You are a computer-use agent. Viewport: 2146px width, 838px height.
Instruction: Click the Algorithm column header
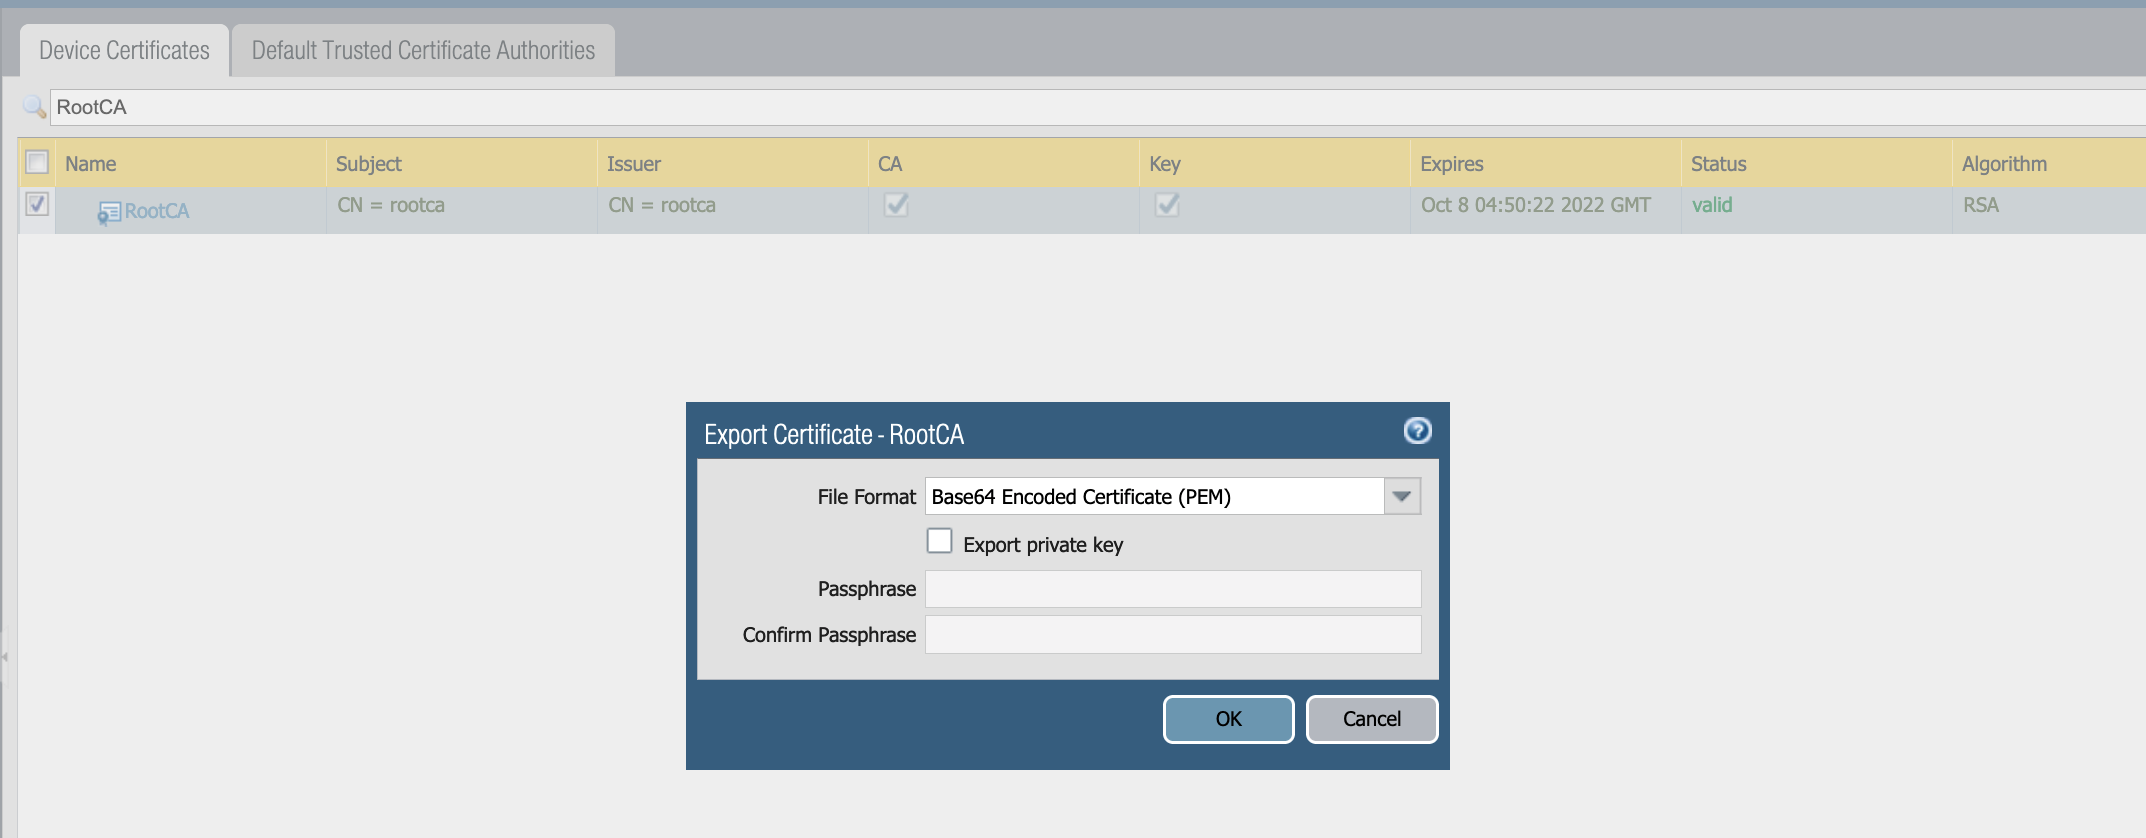point(2004,164)
